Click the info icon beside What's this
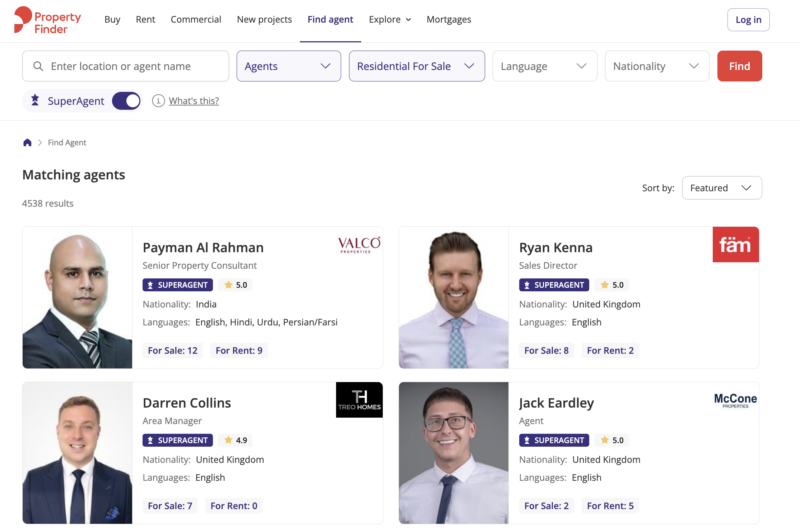The image size is (800, 531). click(x=158, y=101)
